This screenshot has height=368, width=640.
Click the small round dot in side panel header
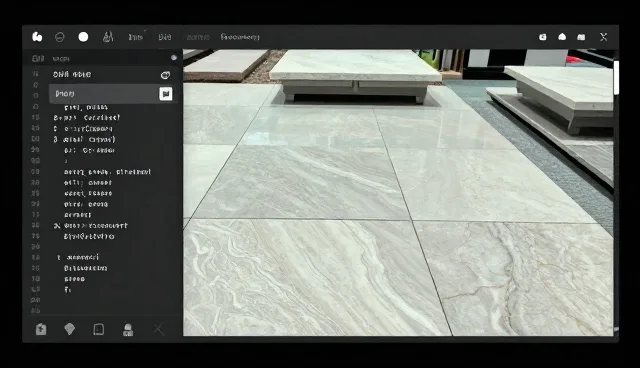pyautogui.click(x=174, y=58)
